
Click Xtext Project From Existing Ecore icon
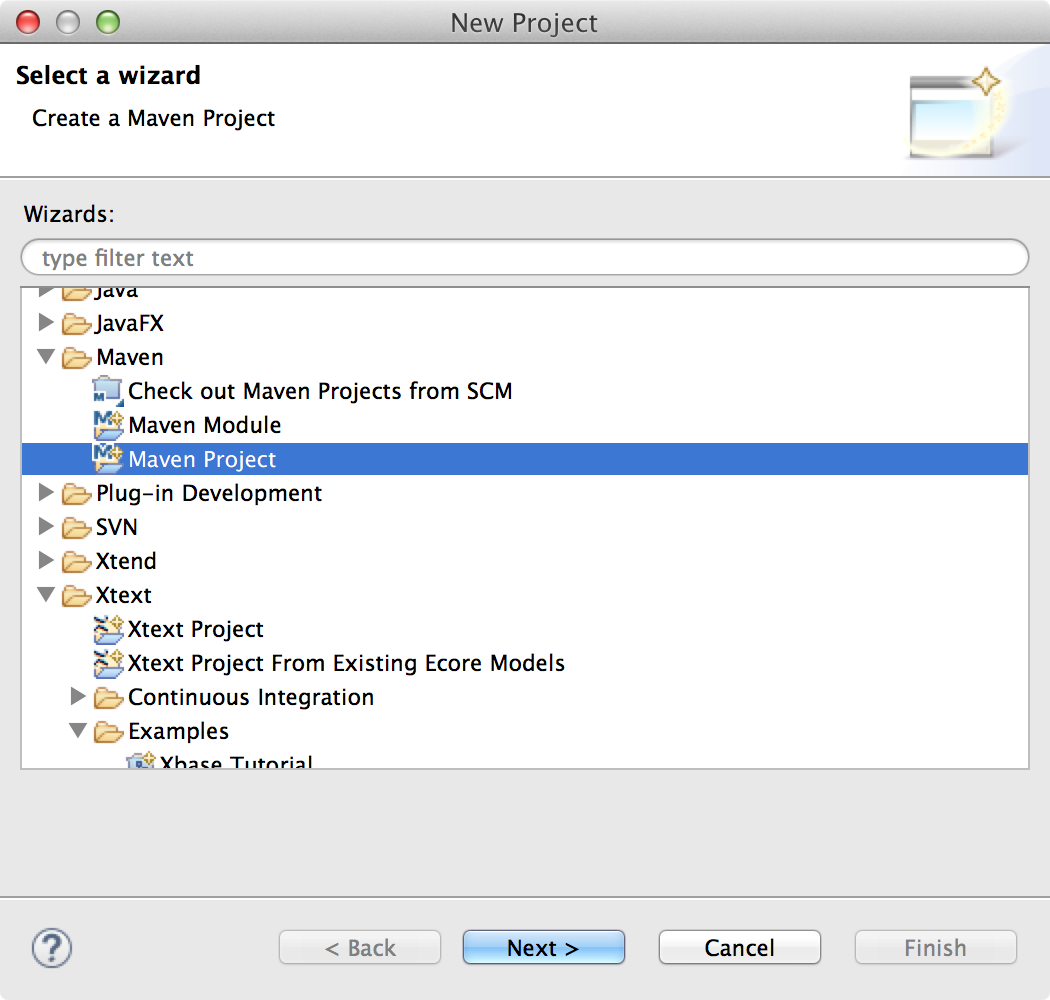point(107,663)
